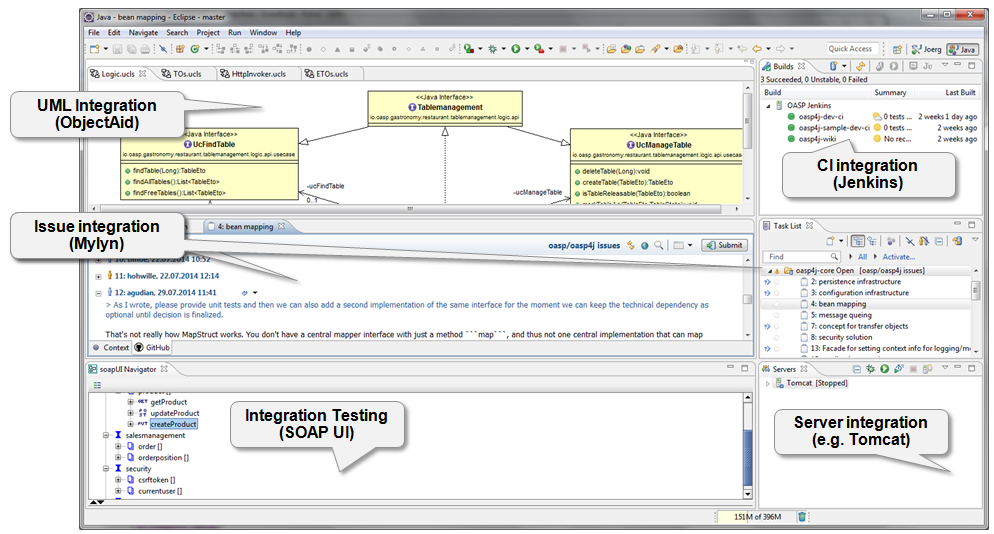The image size is (994, 534).
Task: Expand the csrftoken [] node
Action: (x=119, y=480)
